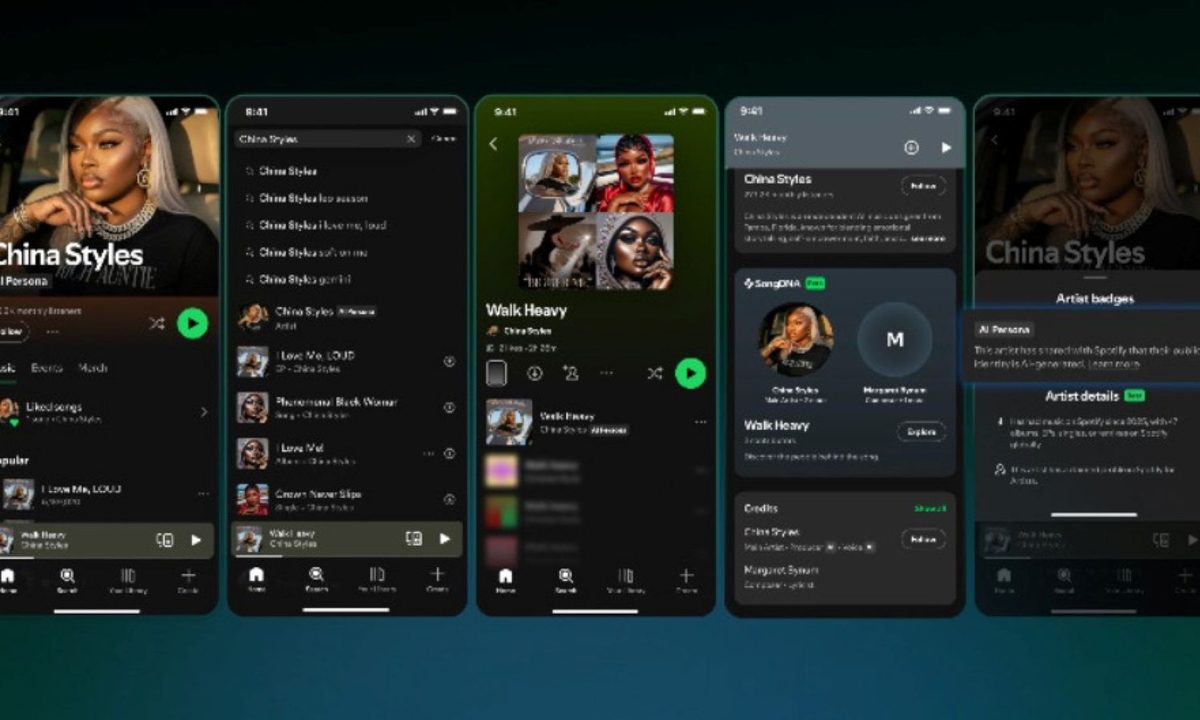Screen dimensions: 1200x720
Task: Switch to the Events tab on artist profile
Action: 46,367
